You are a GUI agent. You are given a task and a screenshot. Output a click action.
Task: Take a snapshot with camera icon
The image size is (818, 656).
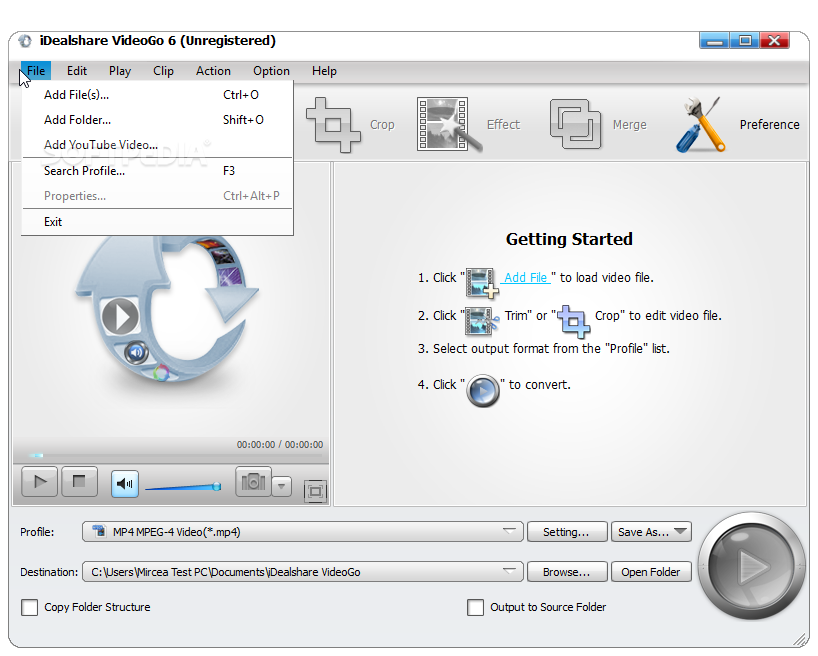254,482
